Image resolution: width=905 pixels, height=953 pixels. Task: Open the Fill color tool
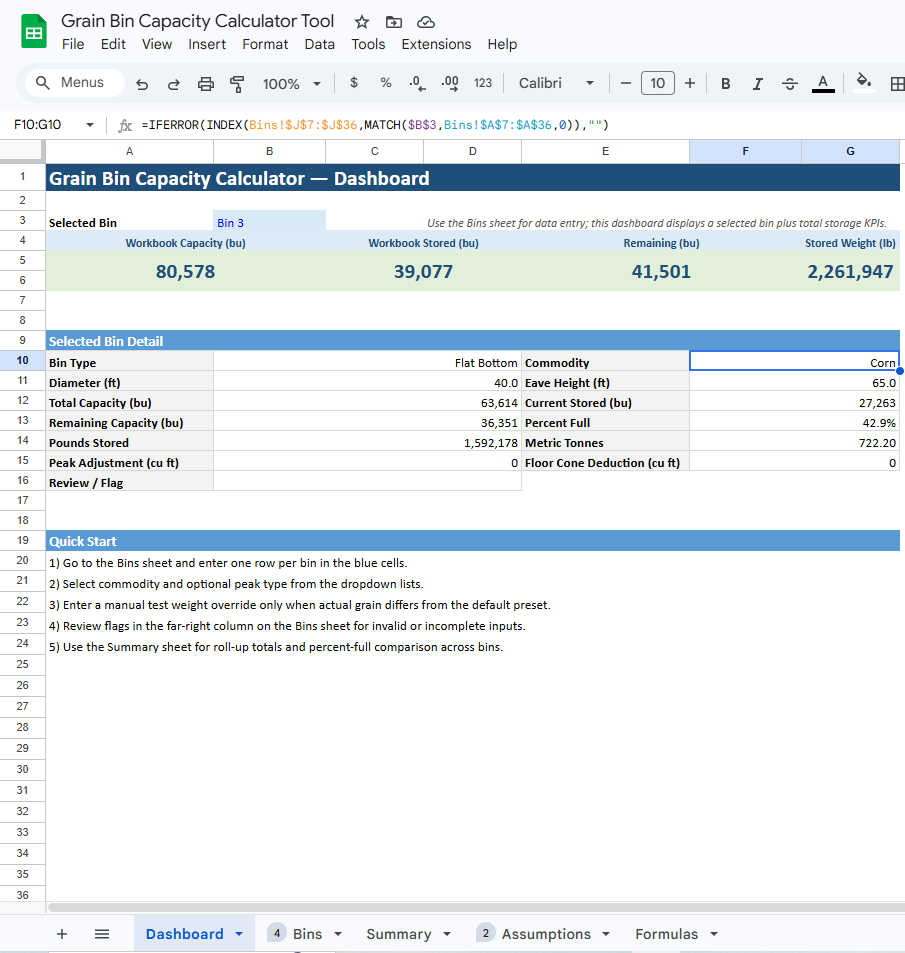(863, 84)
